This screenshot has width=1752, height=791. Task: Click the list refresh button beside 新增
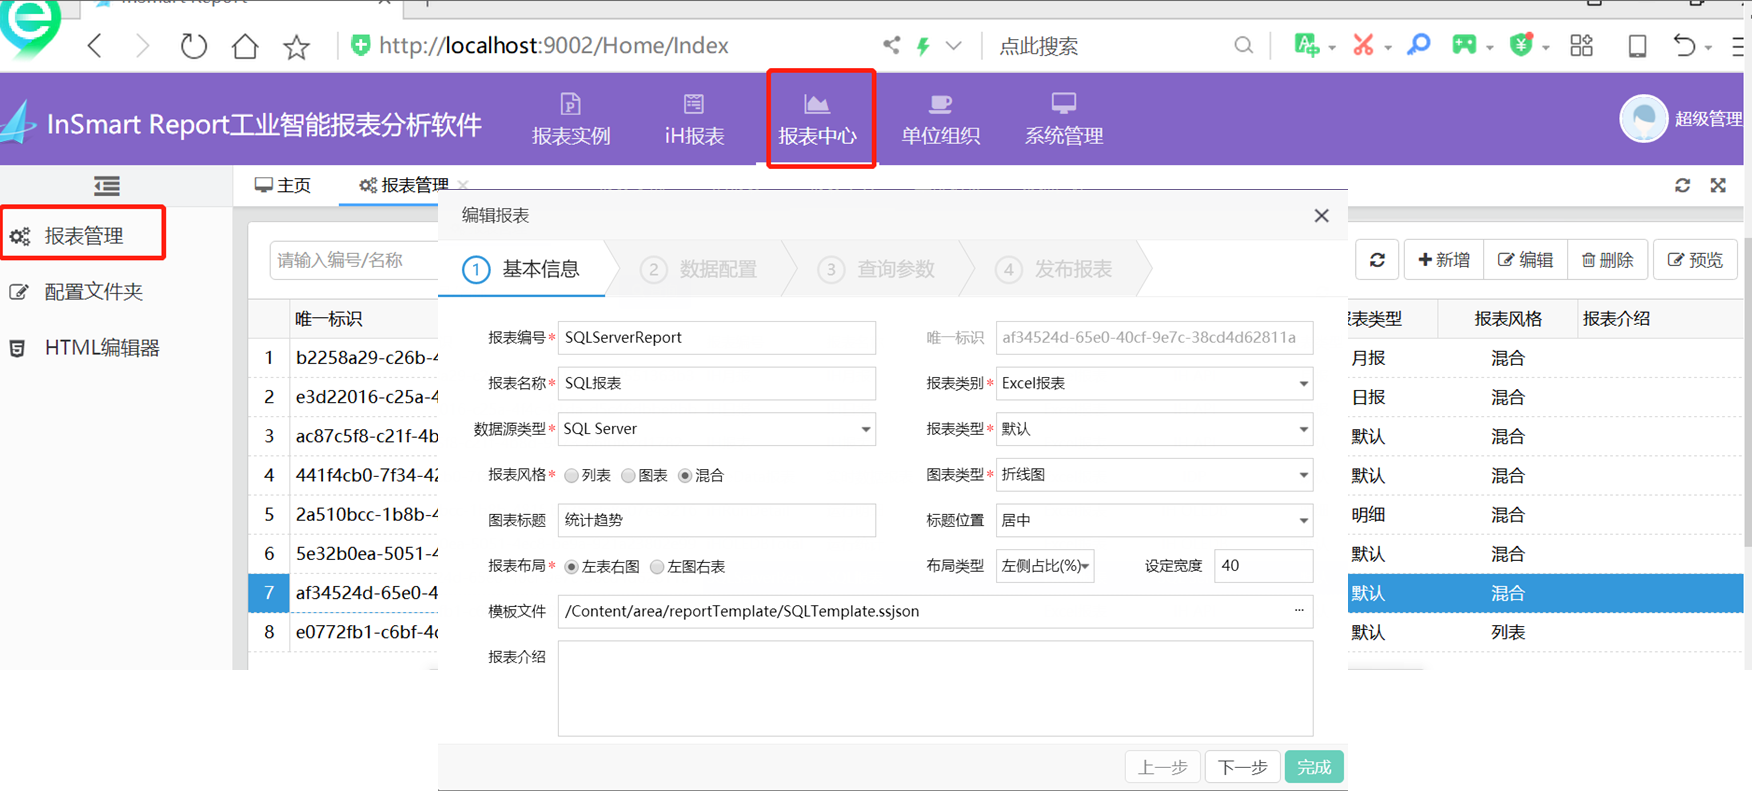click(1377, 260)
